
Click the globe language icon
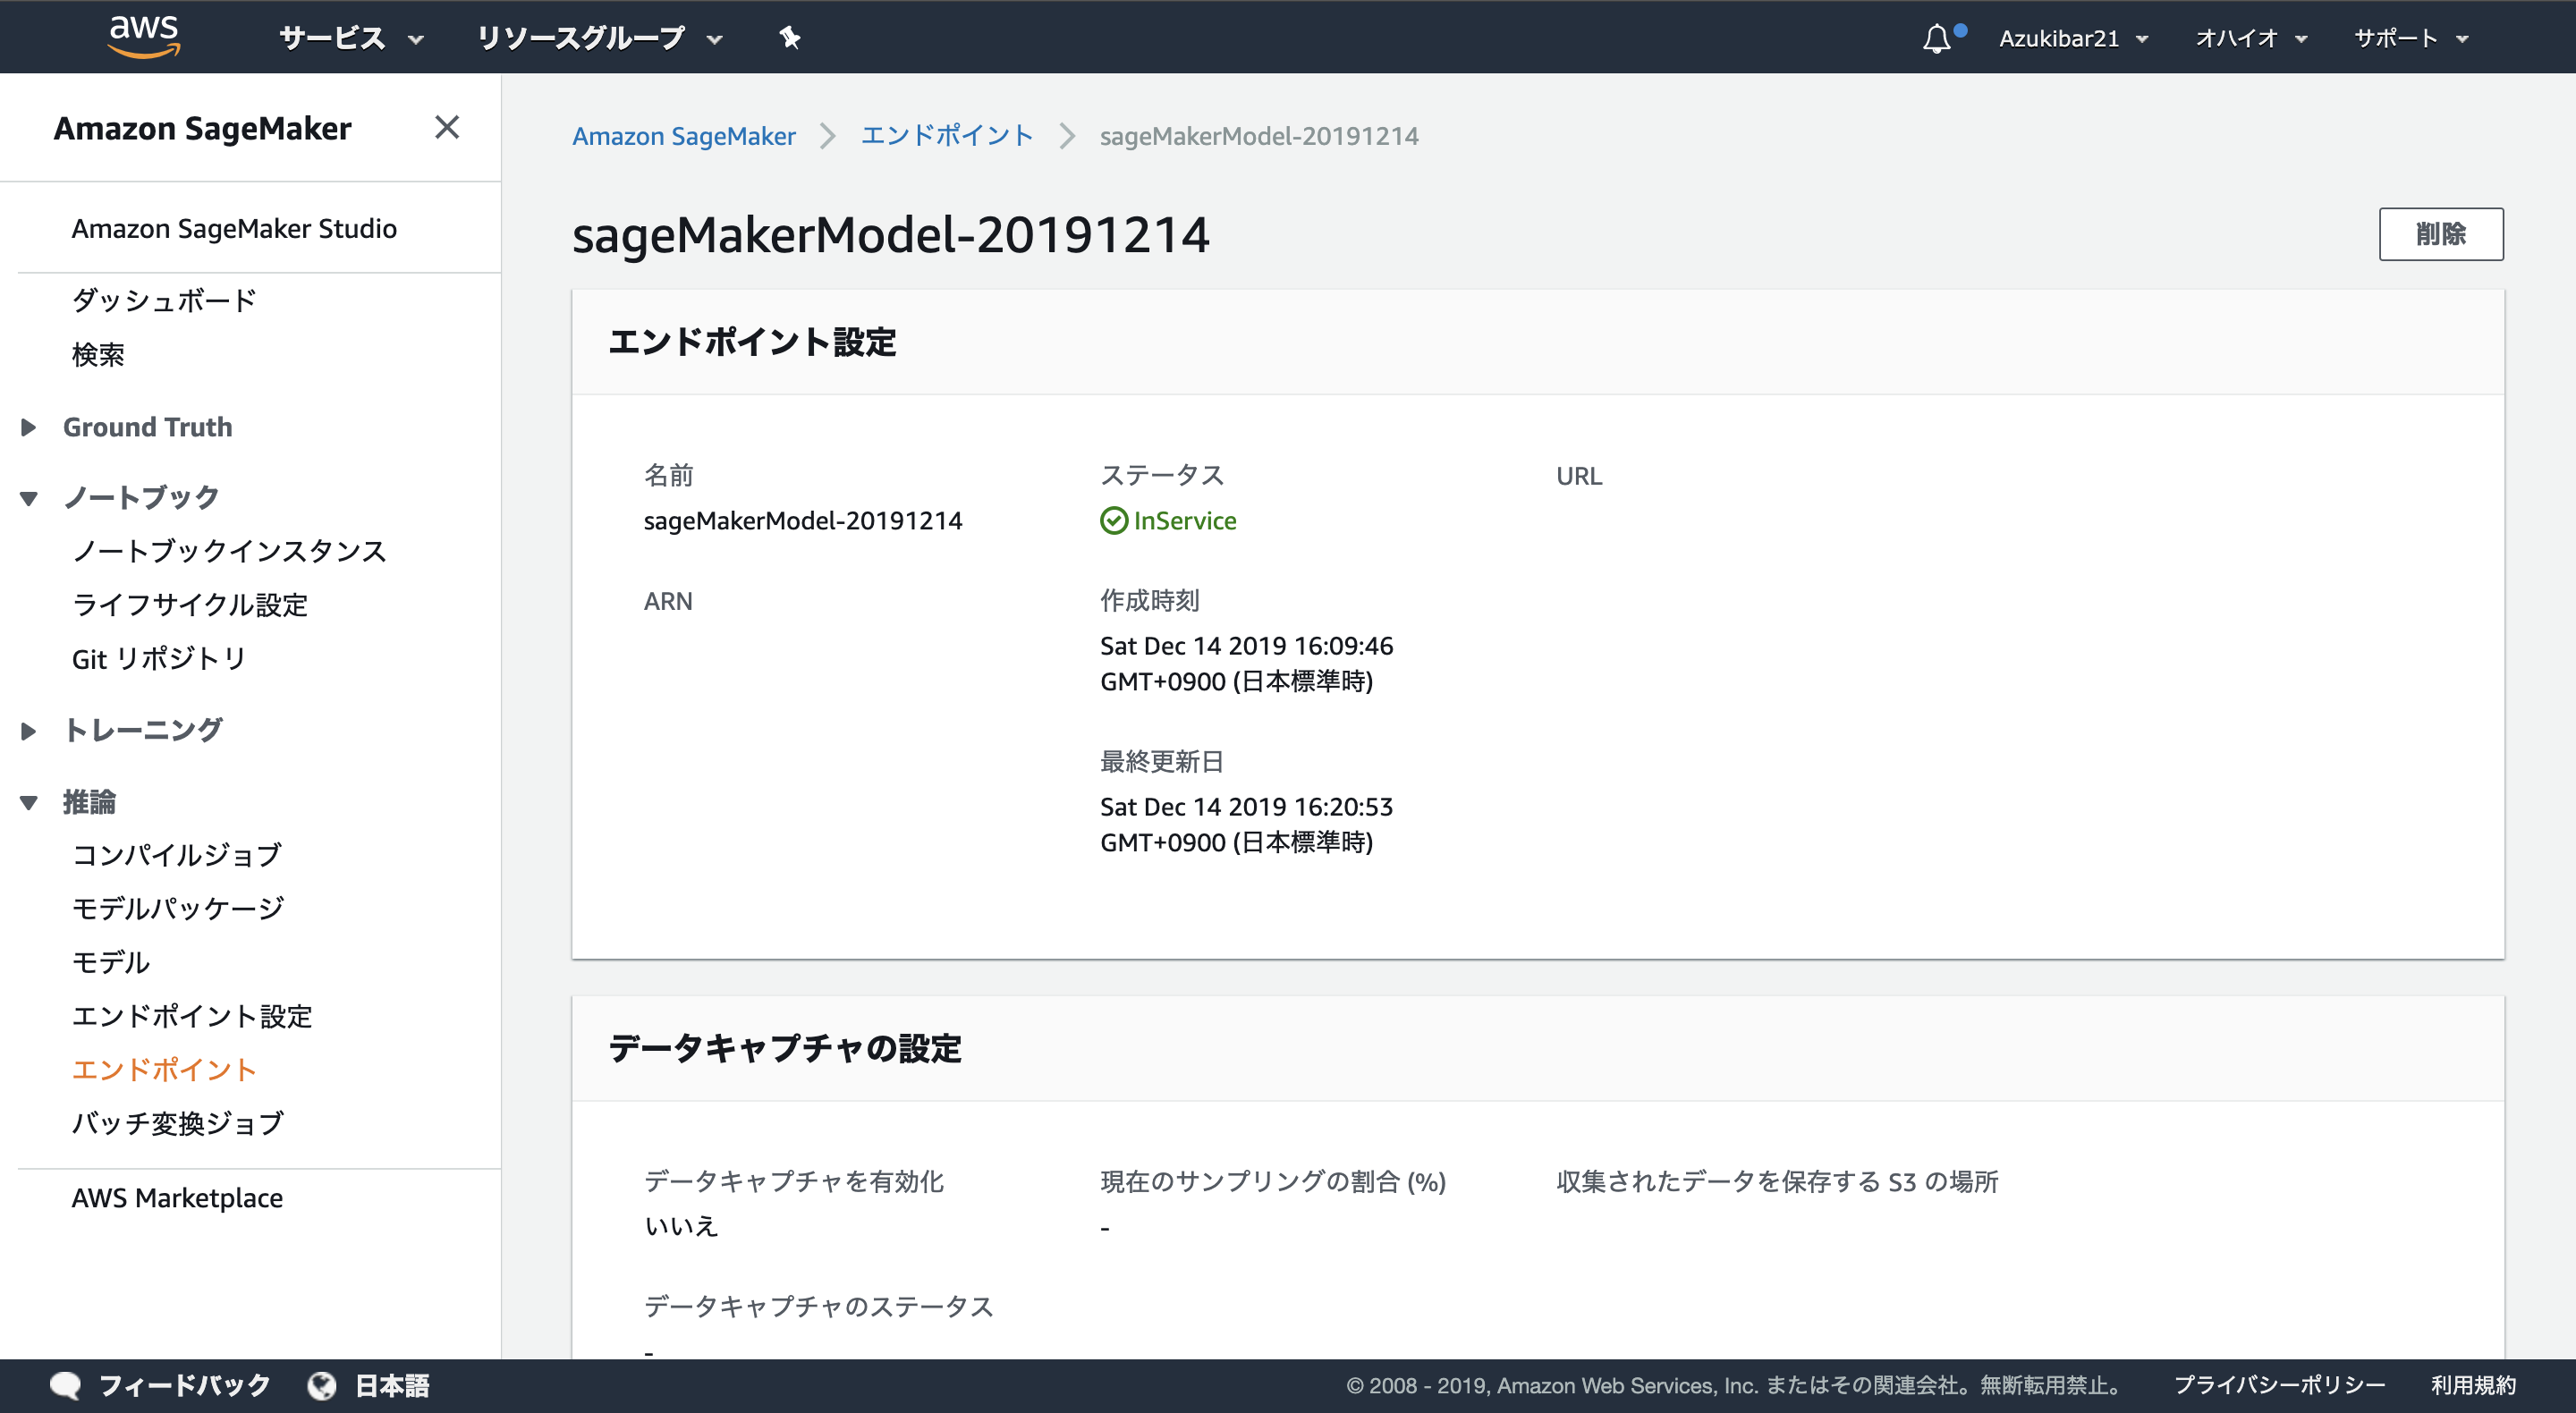(321, 1385)
